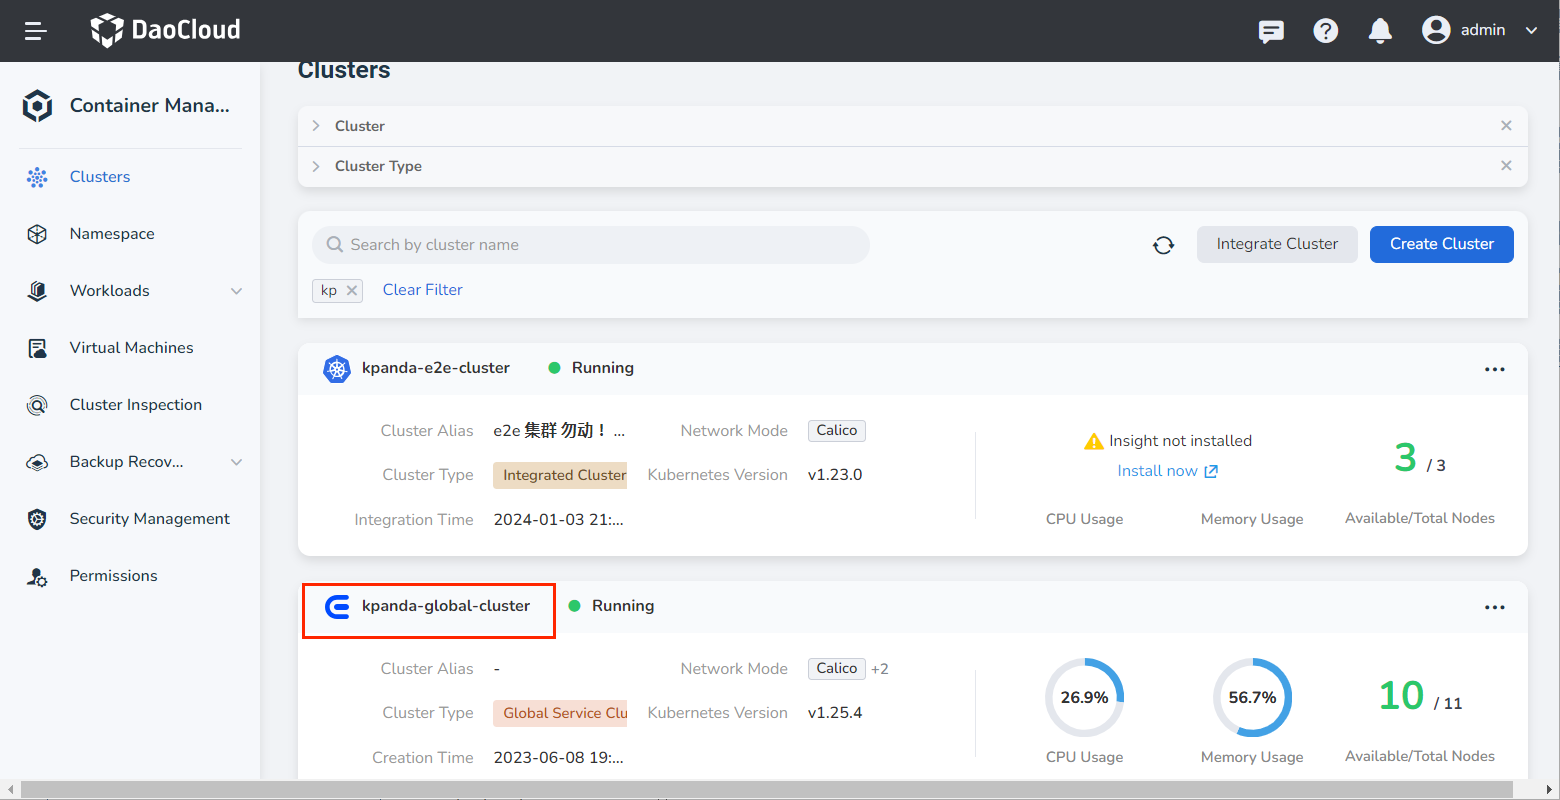Expand the Cluster filter section
This screenshot has height=800, width=1560.
pos(316,126)
